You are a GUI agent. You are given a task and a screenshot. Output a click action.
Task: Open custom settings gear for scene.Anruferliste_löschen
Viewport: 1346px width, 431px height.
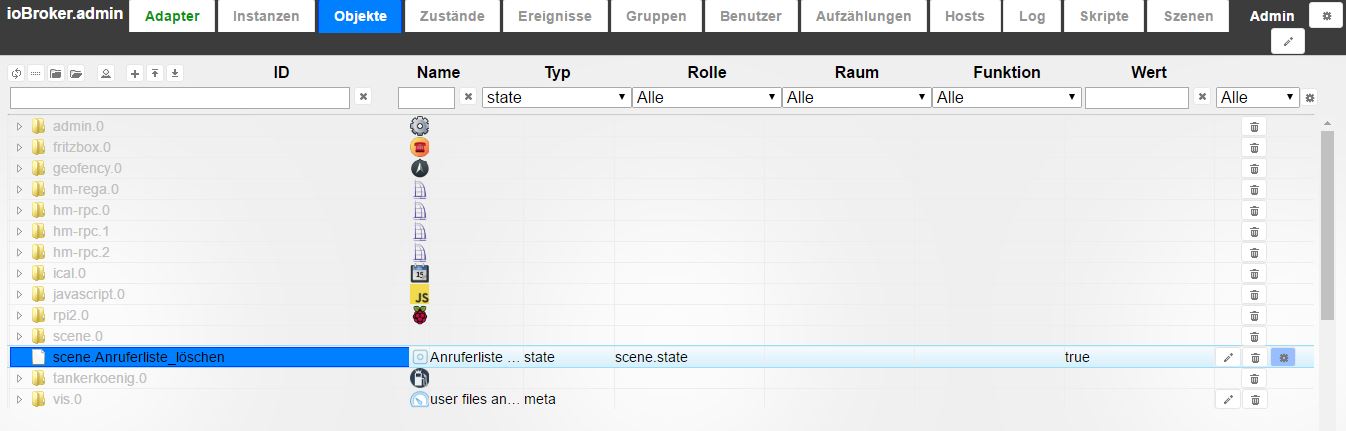[1283, 357]
